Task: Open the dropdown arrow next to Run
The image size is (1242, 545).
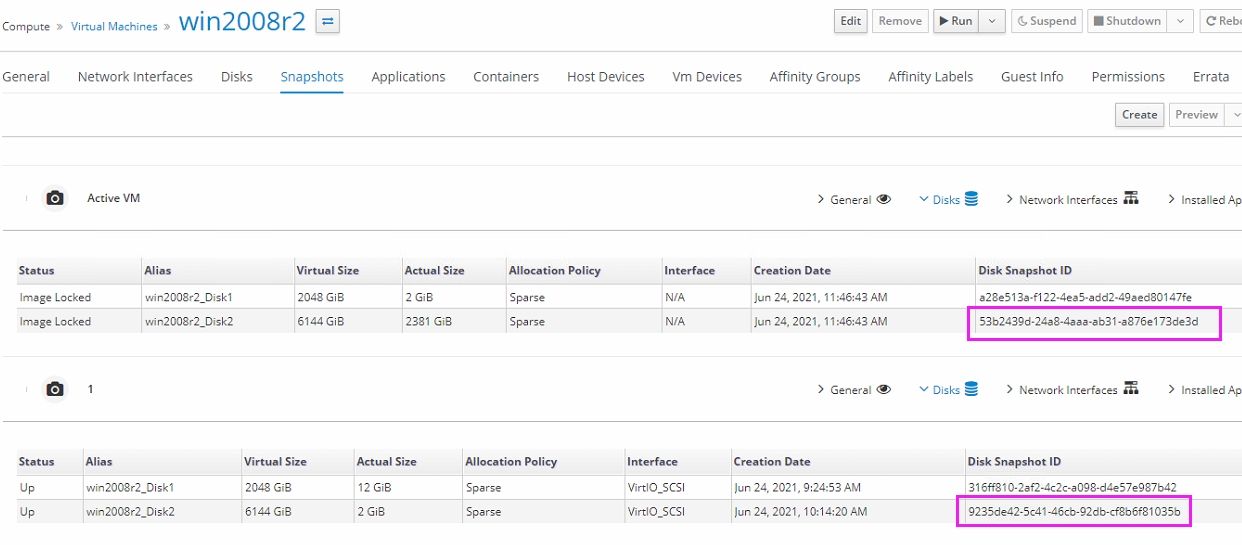Action: pyautogui.click(x=992, y=21)
